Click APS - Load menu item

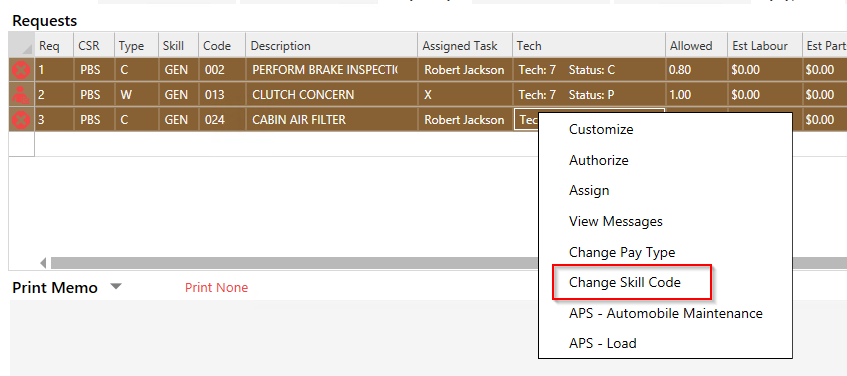pos(602,344)
